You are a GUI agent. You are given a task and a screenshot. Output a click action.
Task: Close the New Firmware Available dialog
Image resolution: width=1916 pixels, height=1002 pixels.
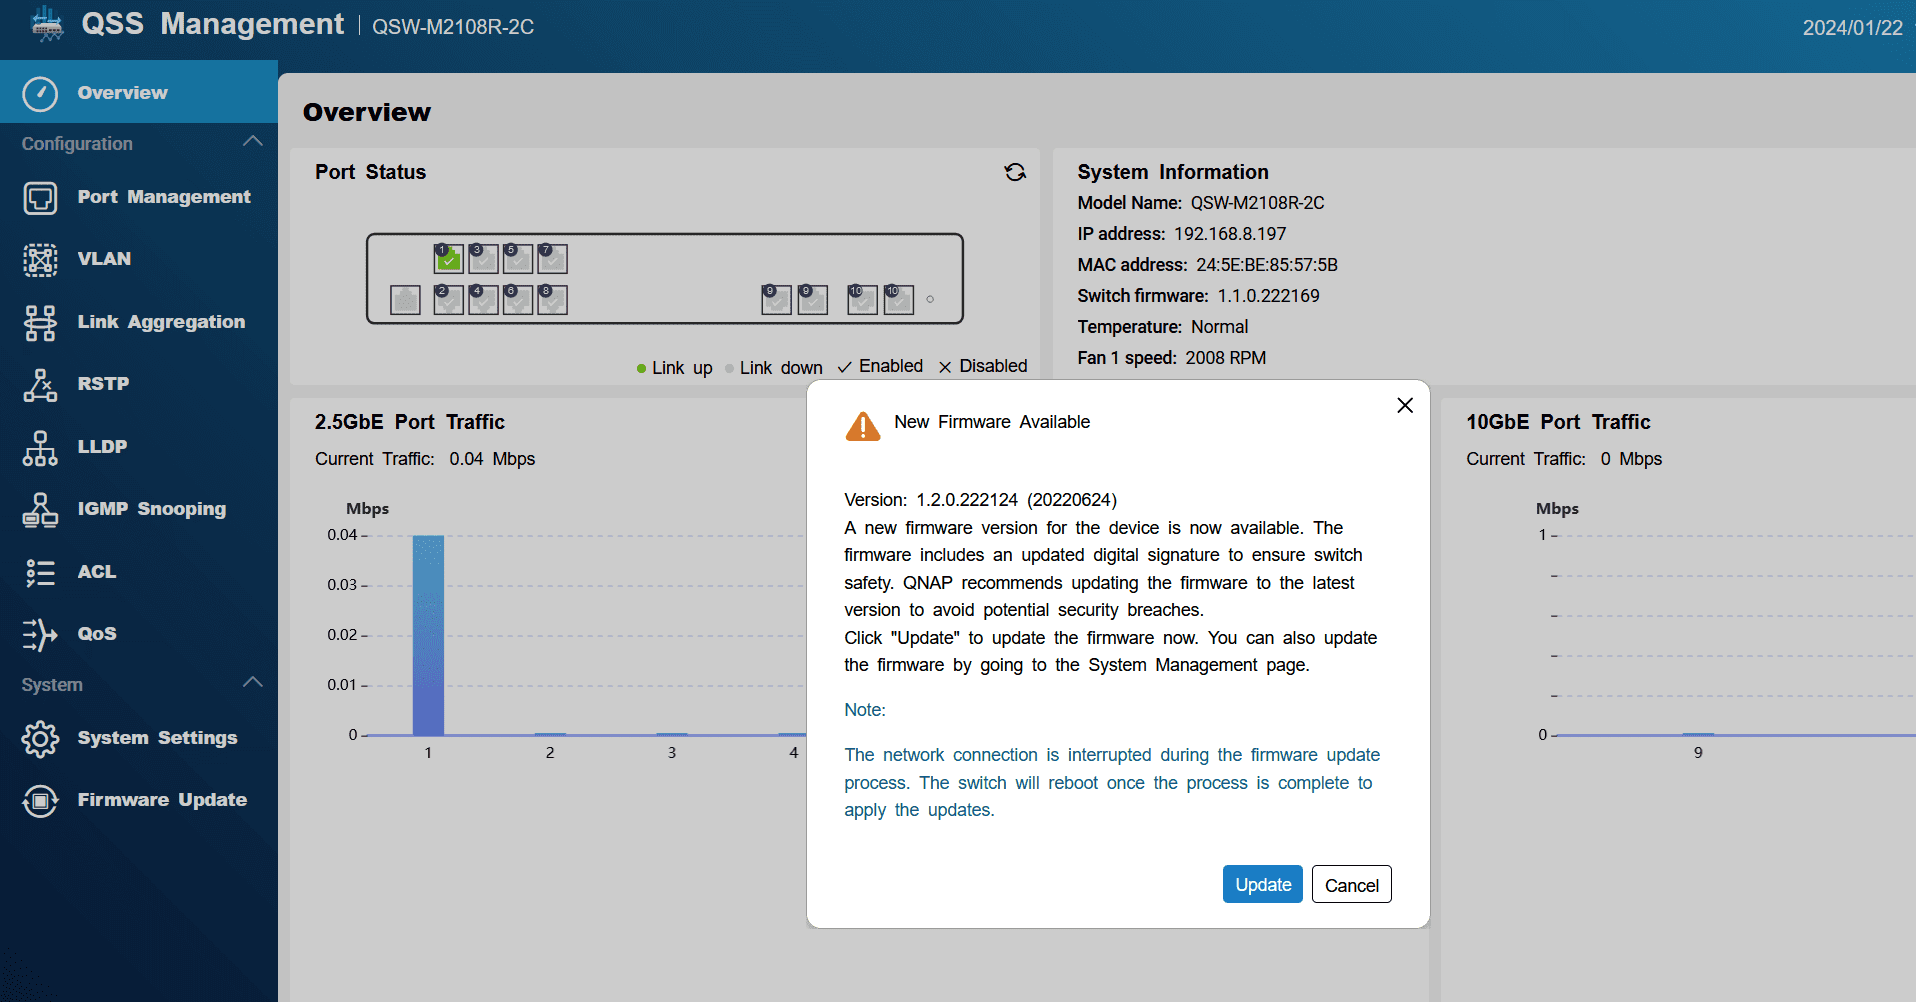pos(1405,405)
